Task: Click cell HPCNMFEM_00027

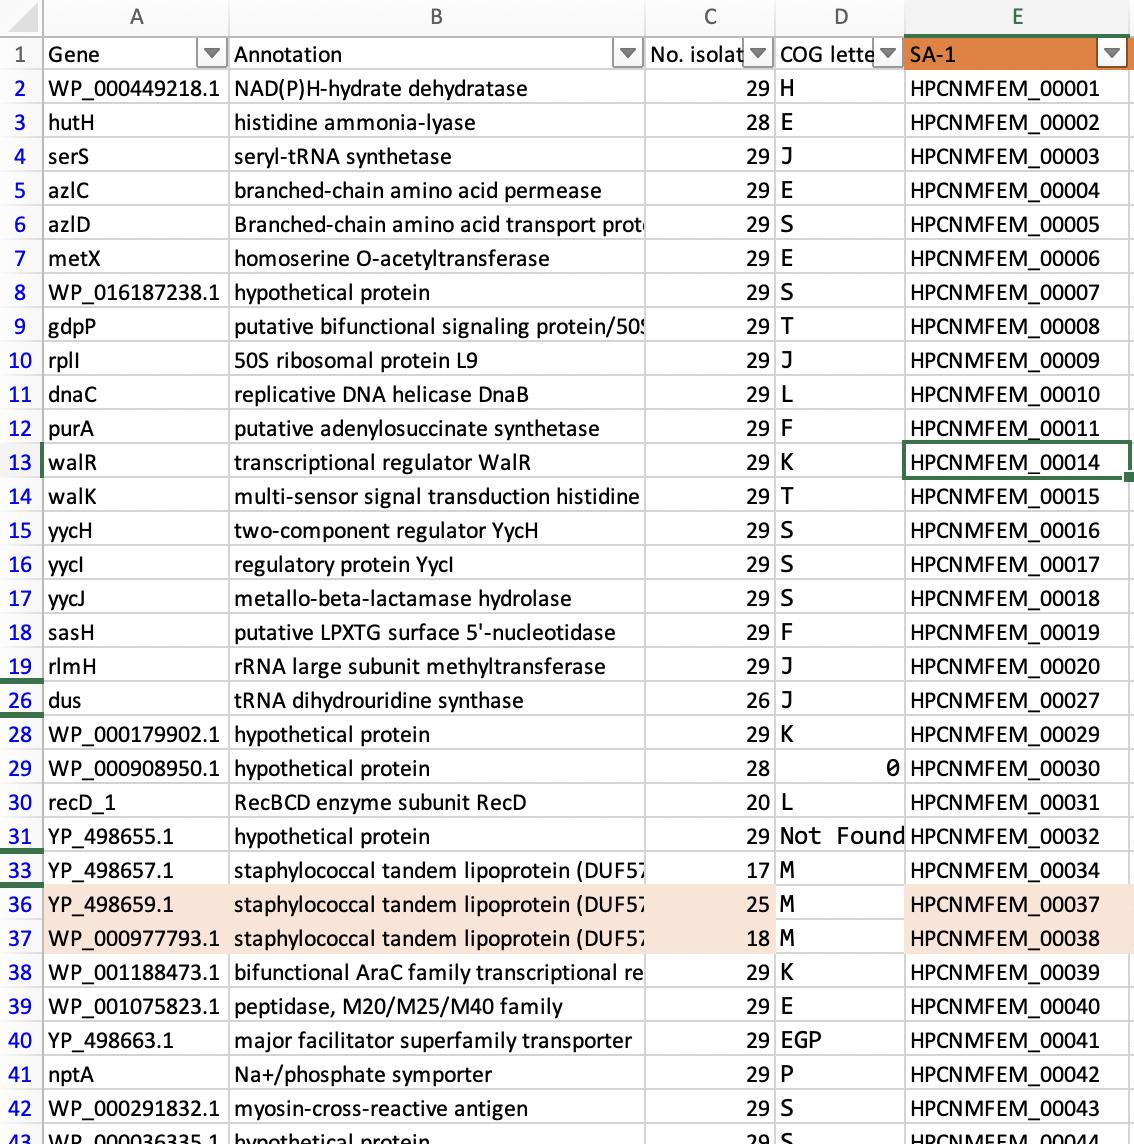Action: pos(1017,700)
